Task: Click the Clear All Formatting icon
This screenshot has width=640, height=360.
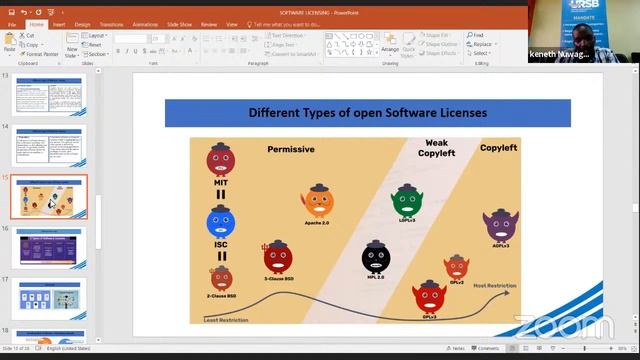Action: (x=194, y=39)
